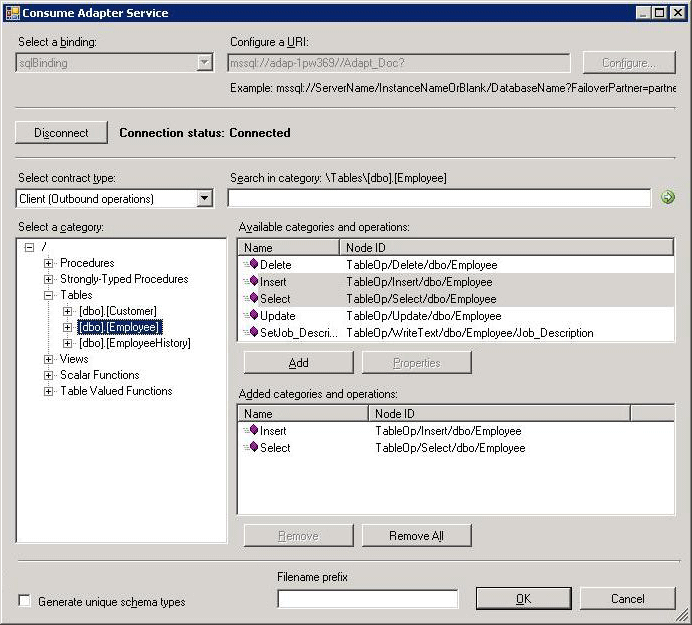Image resolution: width=692 pixels, height=625 pixels.
Task: Click Node ID header in added list
Action: coord(499,414)
